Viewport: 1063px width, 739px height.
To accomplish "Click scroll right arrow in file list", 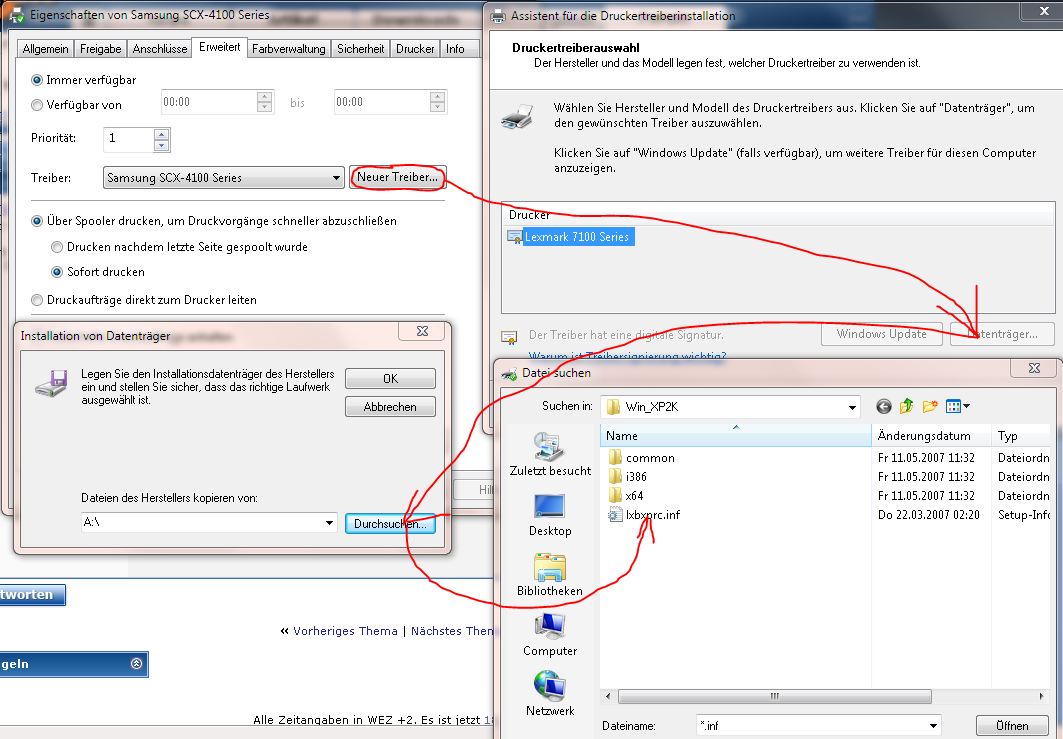I will [x=1041, y=696].
